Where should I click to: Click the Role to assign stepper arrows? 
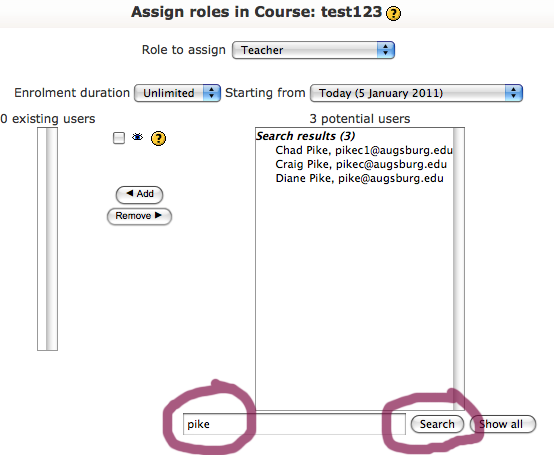point(385,50)
